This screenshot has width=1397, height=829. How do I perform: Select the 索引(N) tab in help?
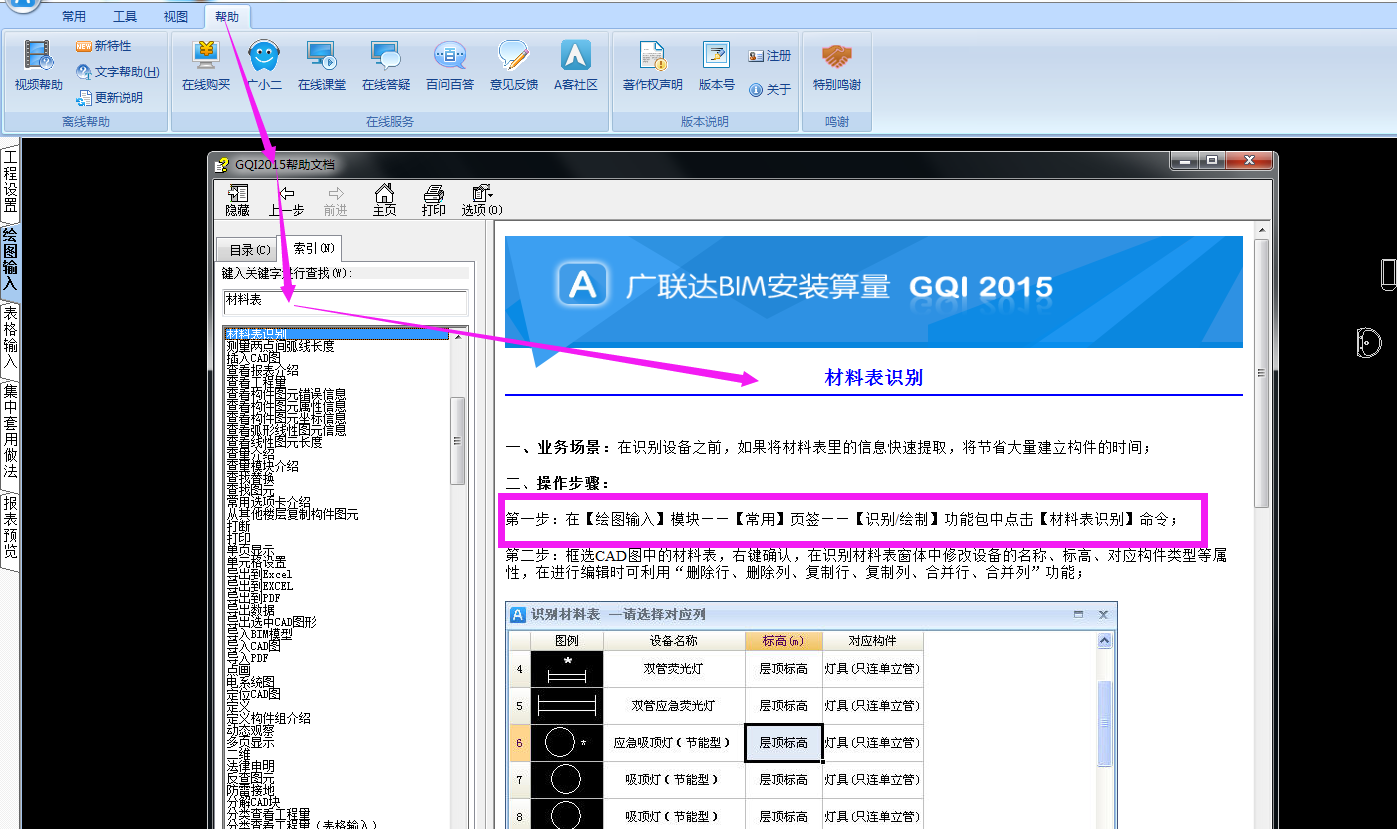(313, 247)
